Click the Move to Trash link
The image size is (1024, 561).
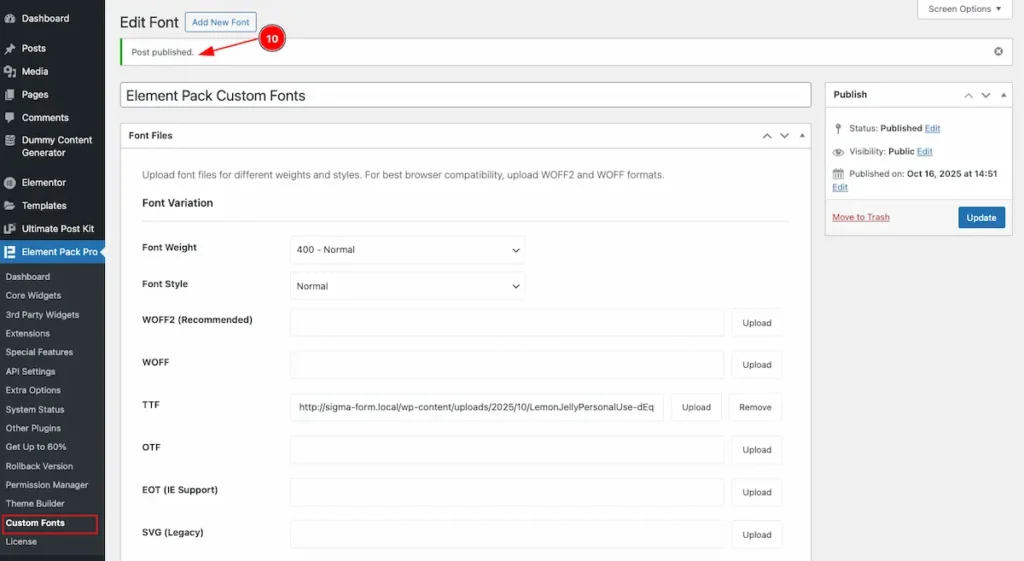click(860, 217)
